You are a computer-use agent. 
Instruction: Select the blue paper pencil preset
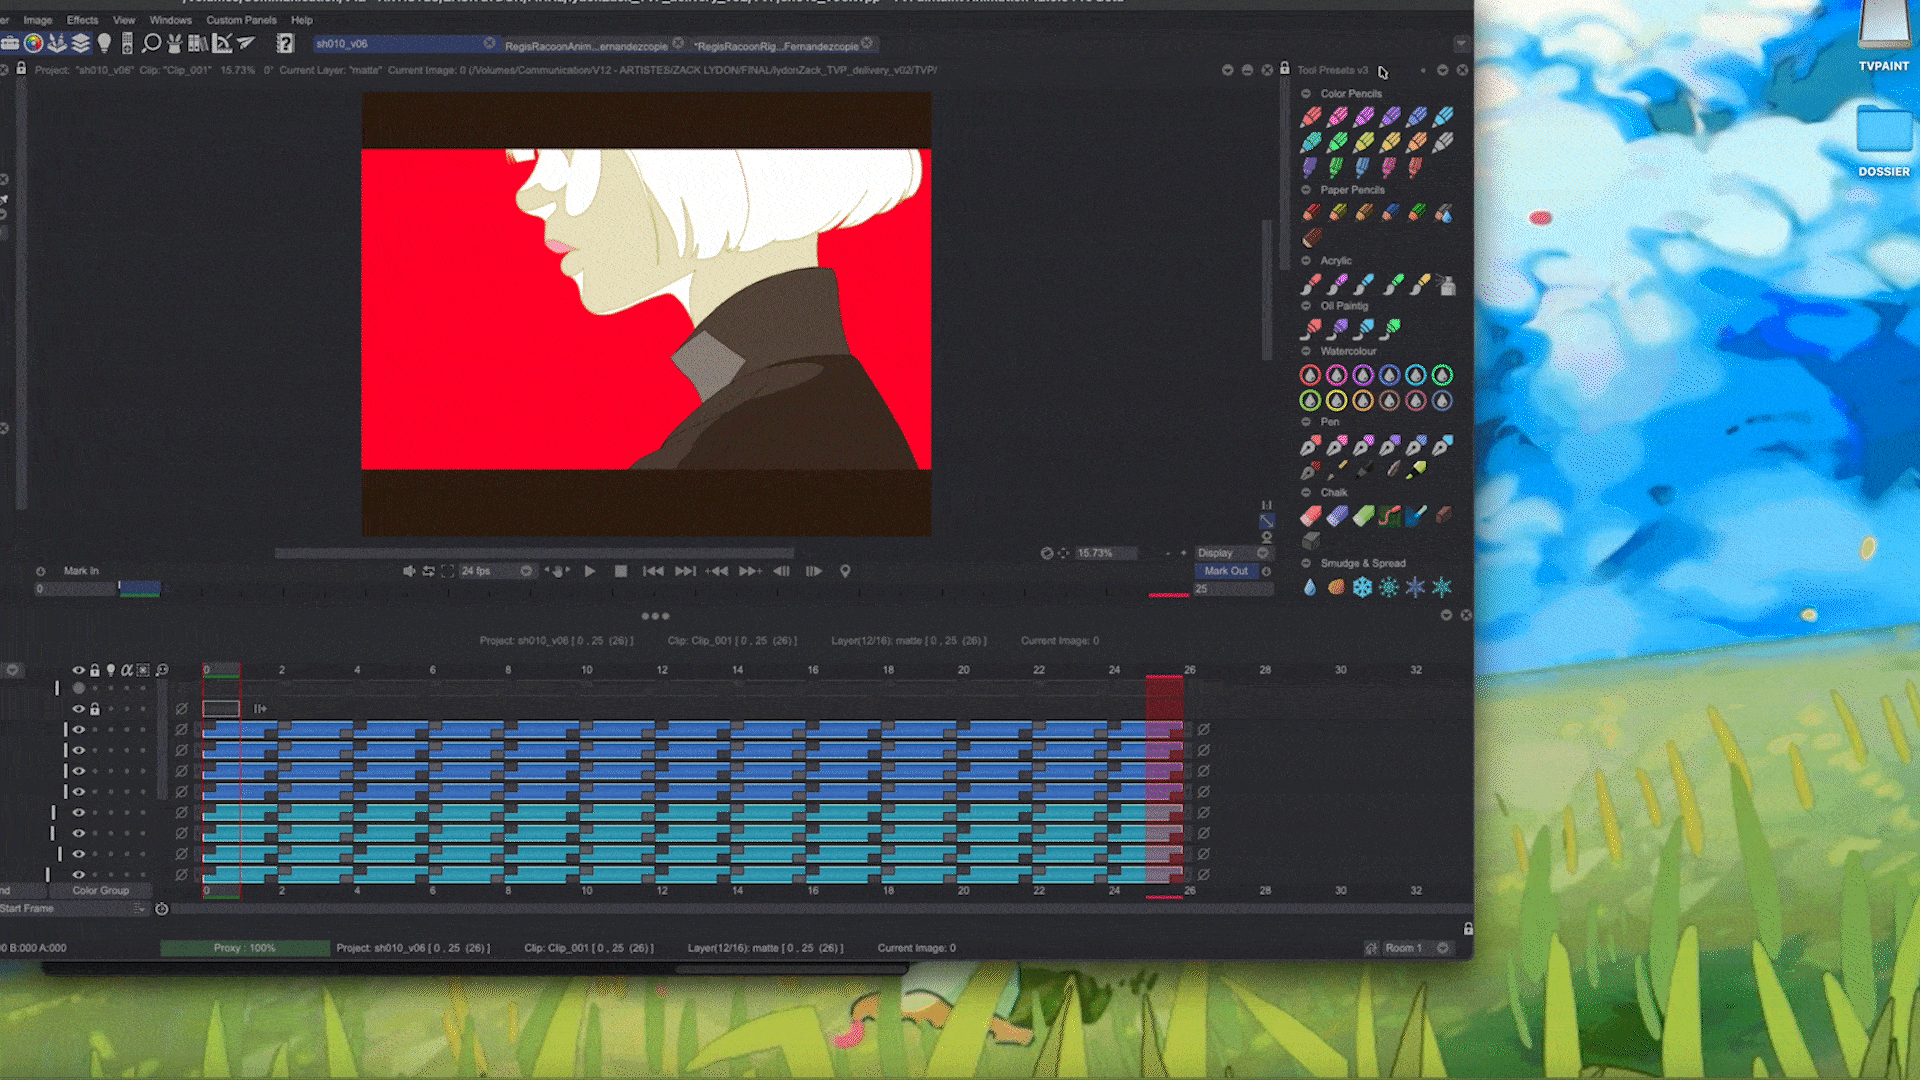pyautogui.click(x=1390, y=212)
